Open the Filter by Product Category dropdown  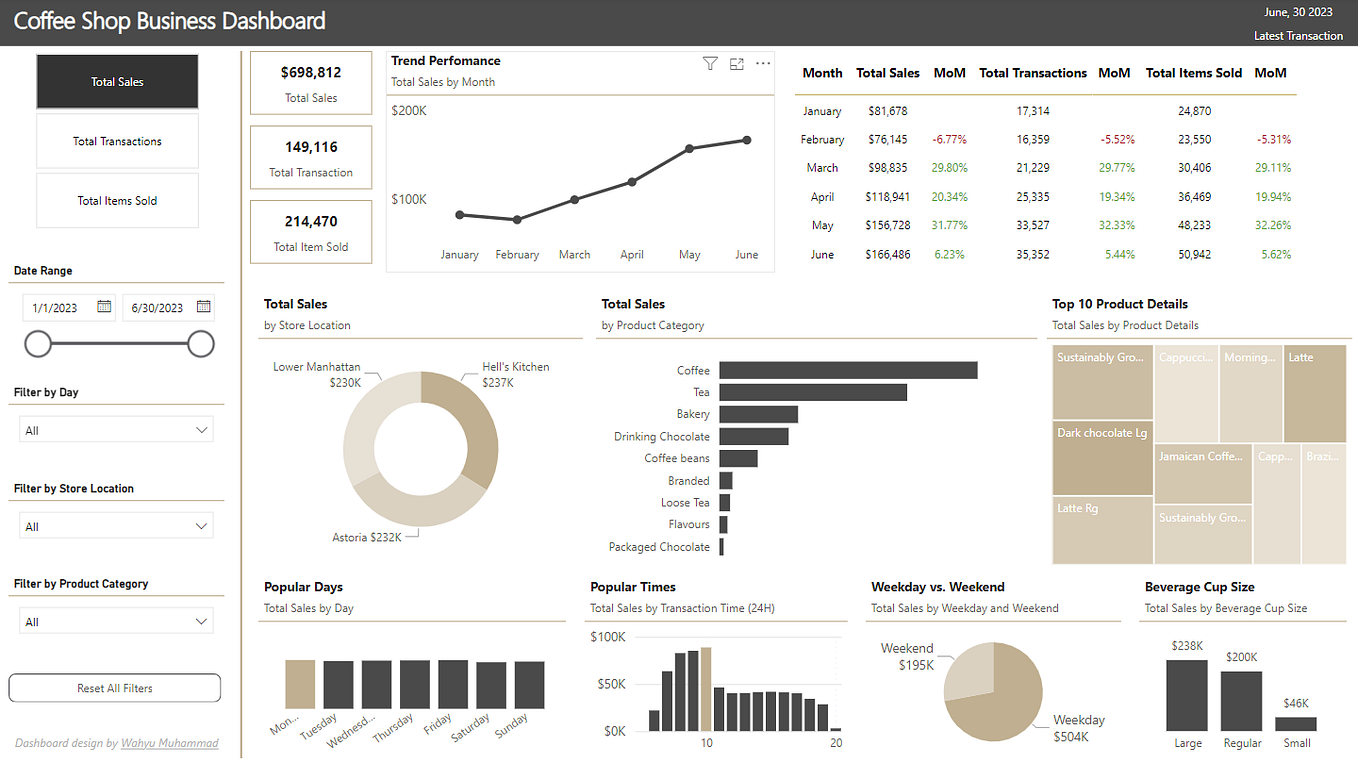coord(115,620)
